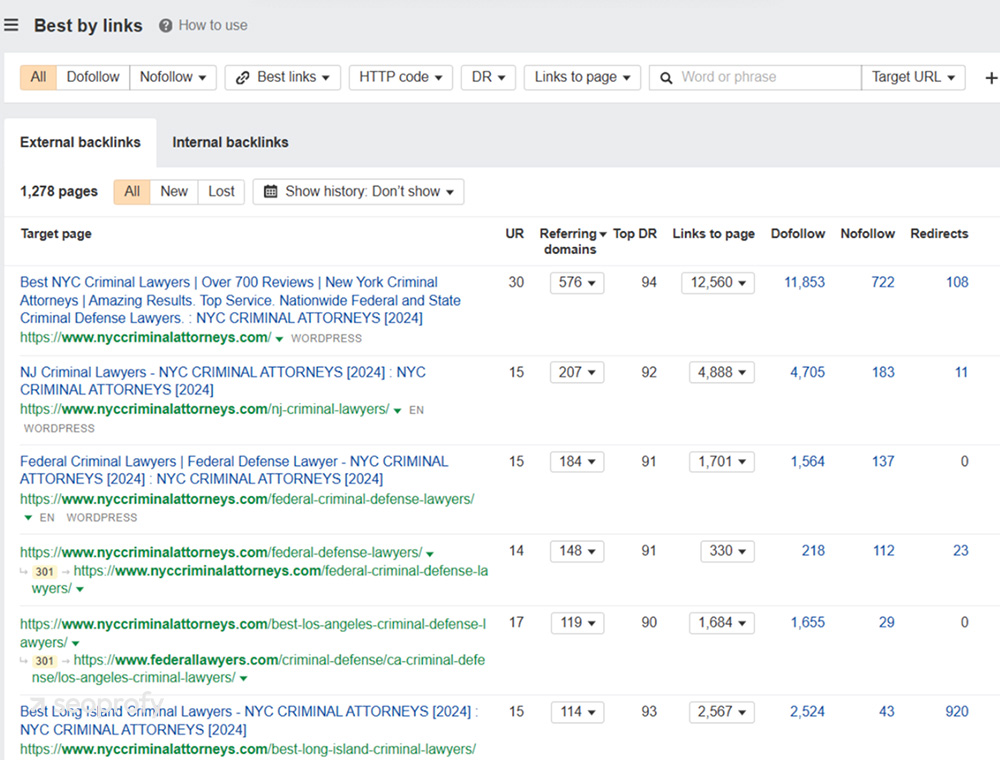Viewport: 1000px width, 760px height.
Task: Open the 1,564 dofollow links
Action: pyautogui.click(x=807, y=462)
